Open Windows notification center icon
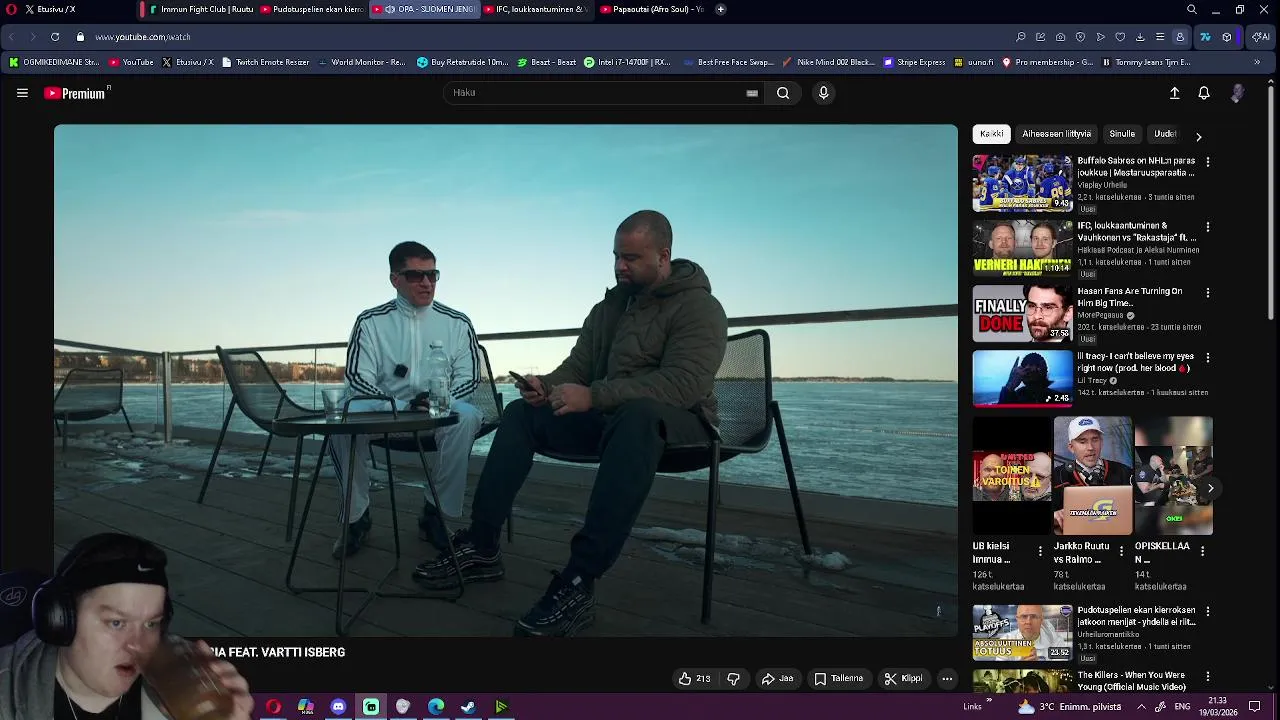1280x720 pixels. (1255, 707)
